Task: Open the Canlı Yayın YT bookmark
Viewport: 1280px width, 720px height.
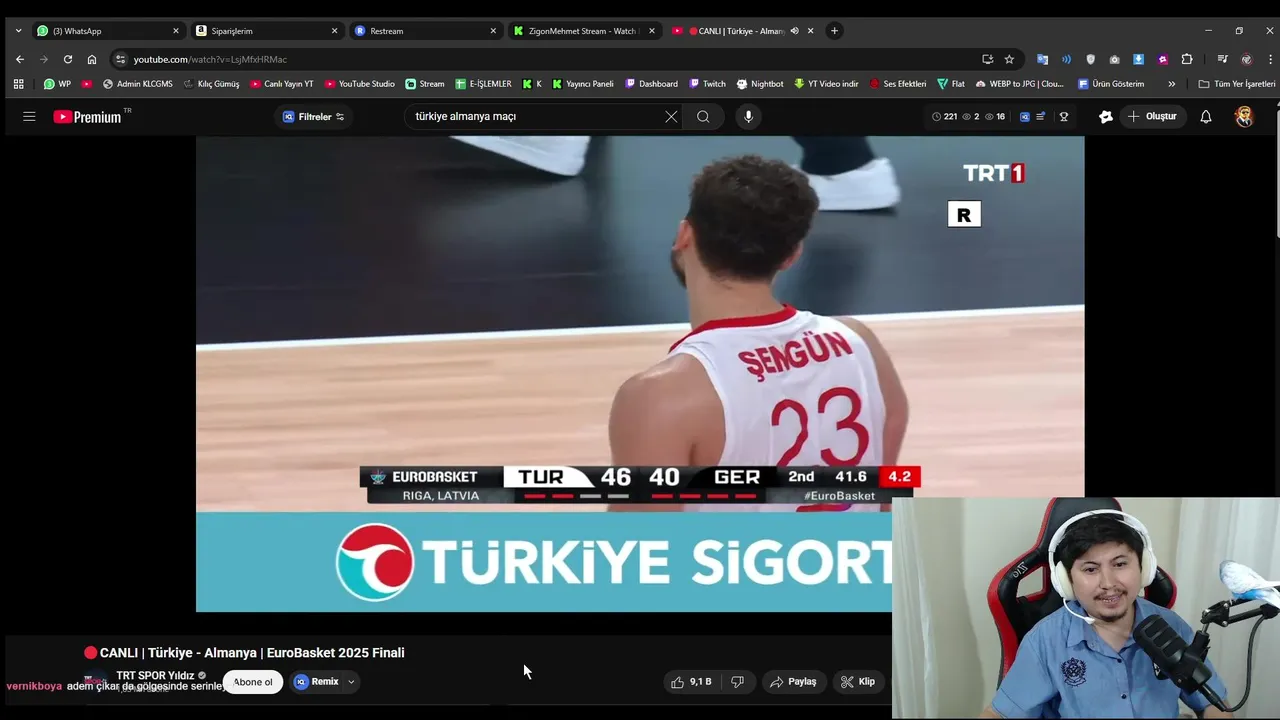Action: pyautogui.click(x=282, y=84)
